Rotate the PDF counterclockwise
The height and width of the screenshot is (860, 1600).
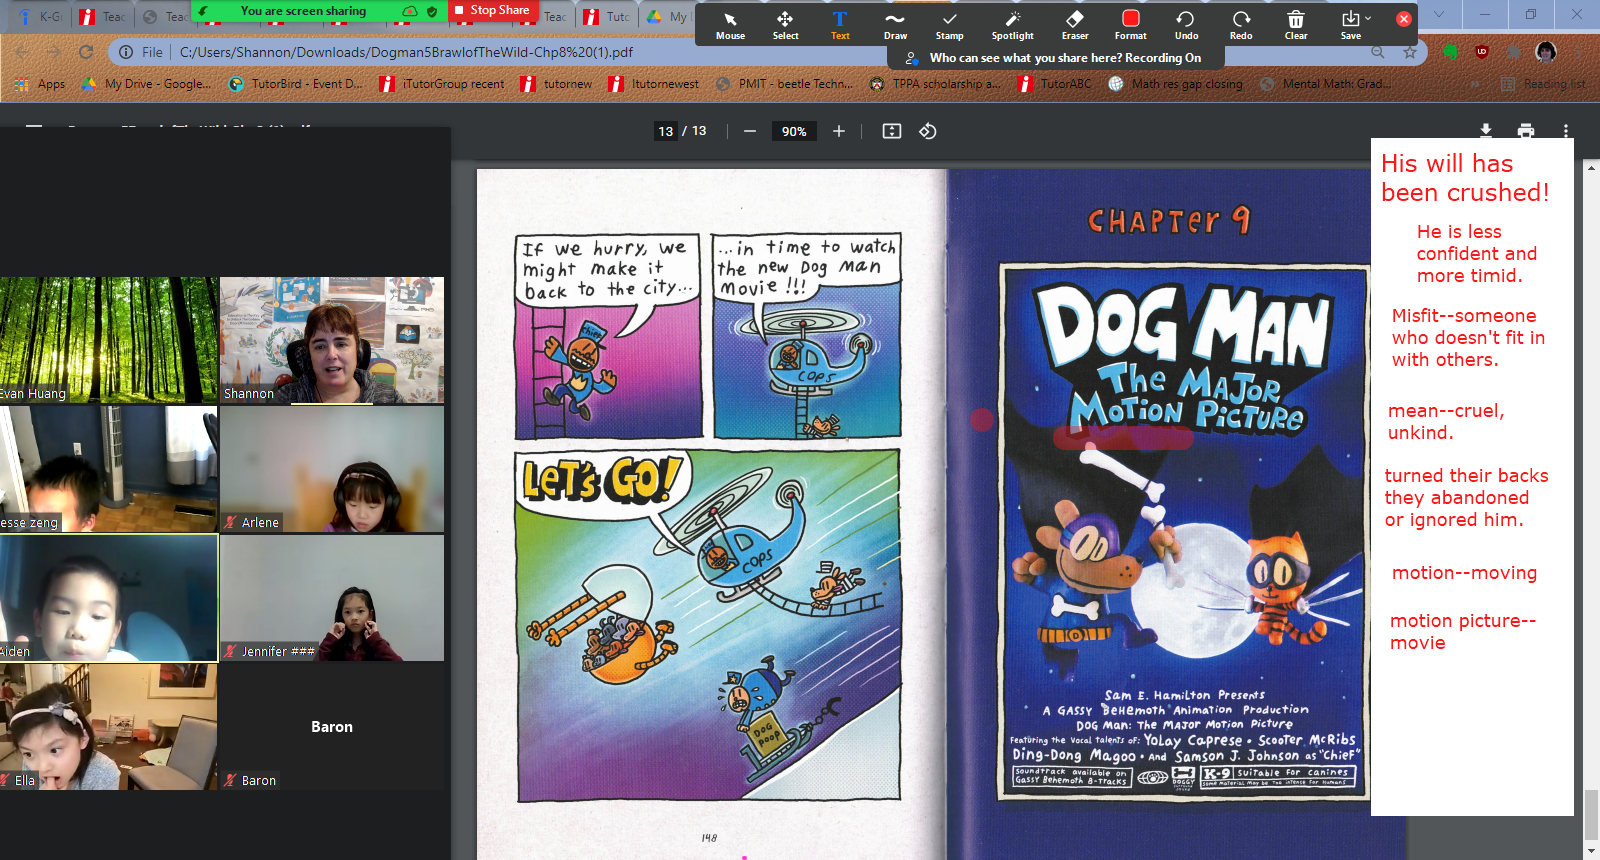click(x=928, y=131)
